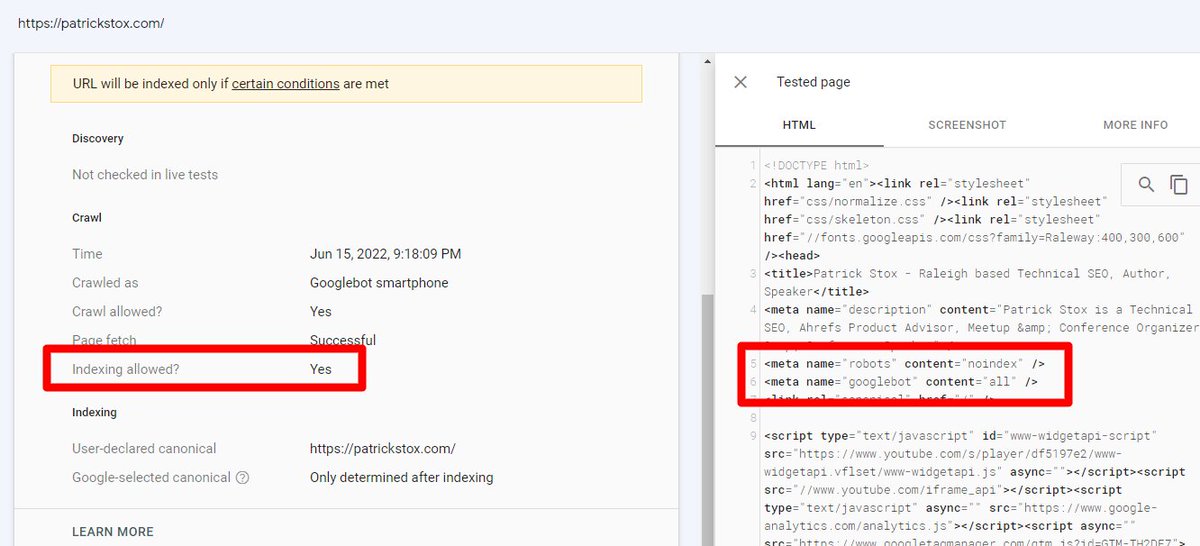1200x546 pixels.
Task: Select the inspected URL patrickstox.com at top
Action: pyautogui.click(x=91, y=23)
